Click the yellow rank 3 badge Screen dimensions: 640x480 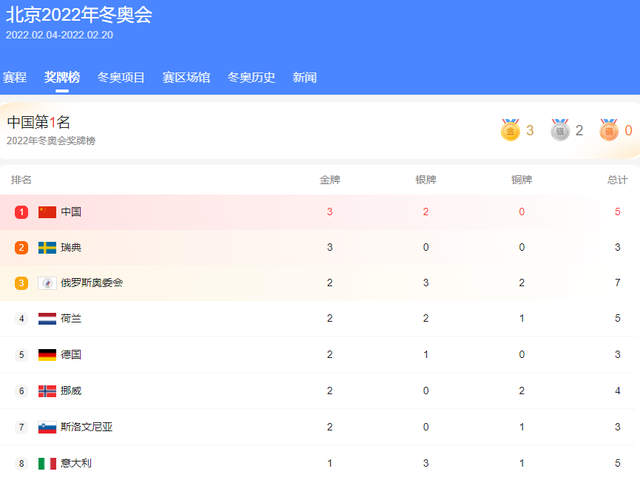[22, 283]
